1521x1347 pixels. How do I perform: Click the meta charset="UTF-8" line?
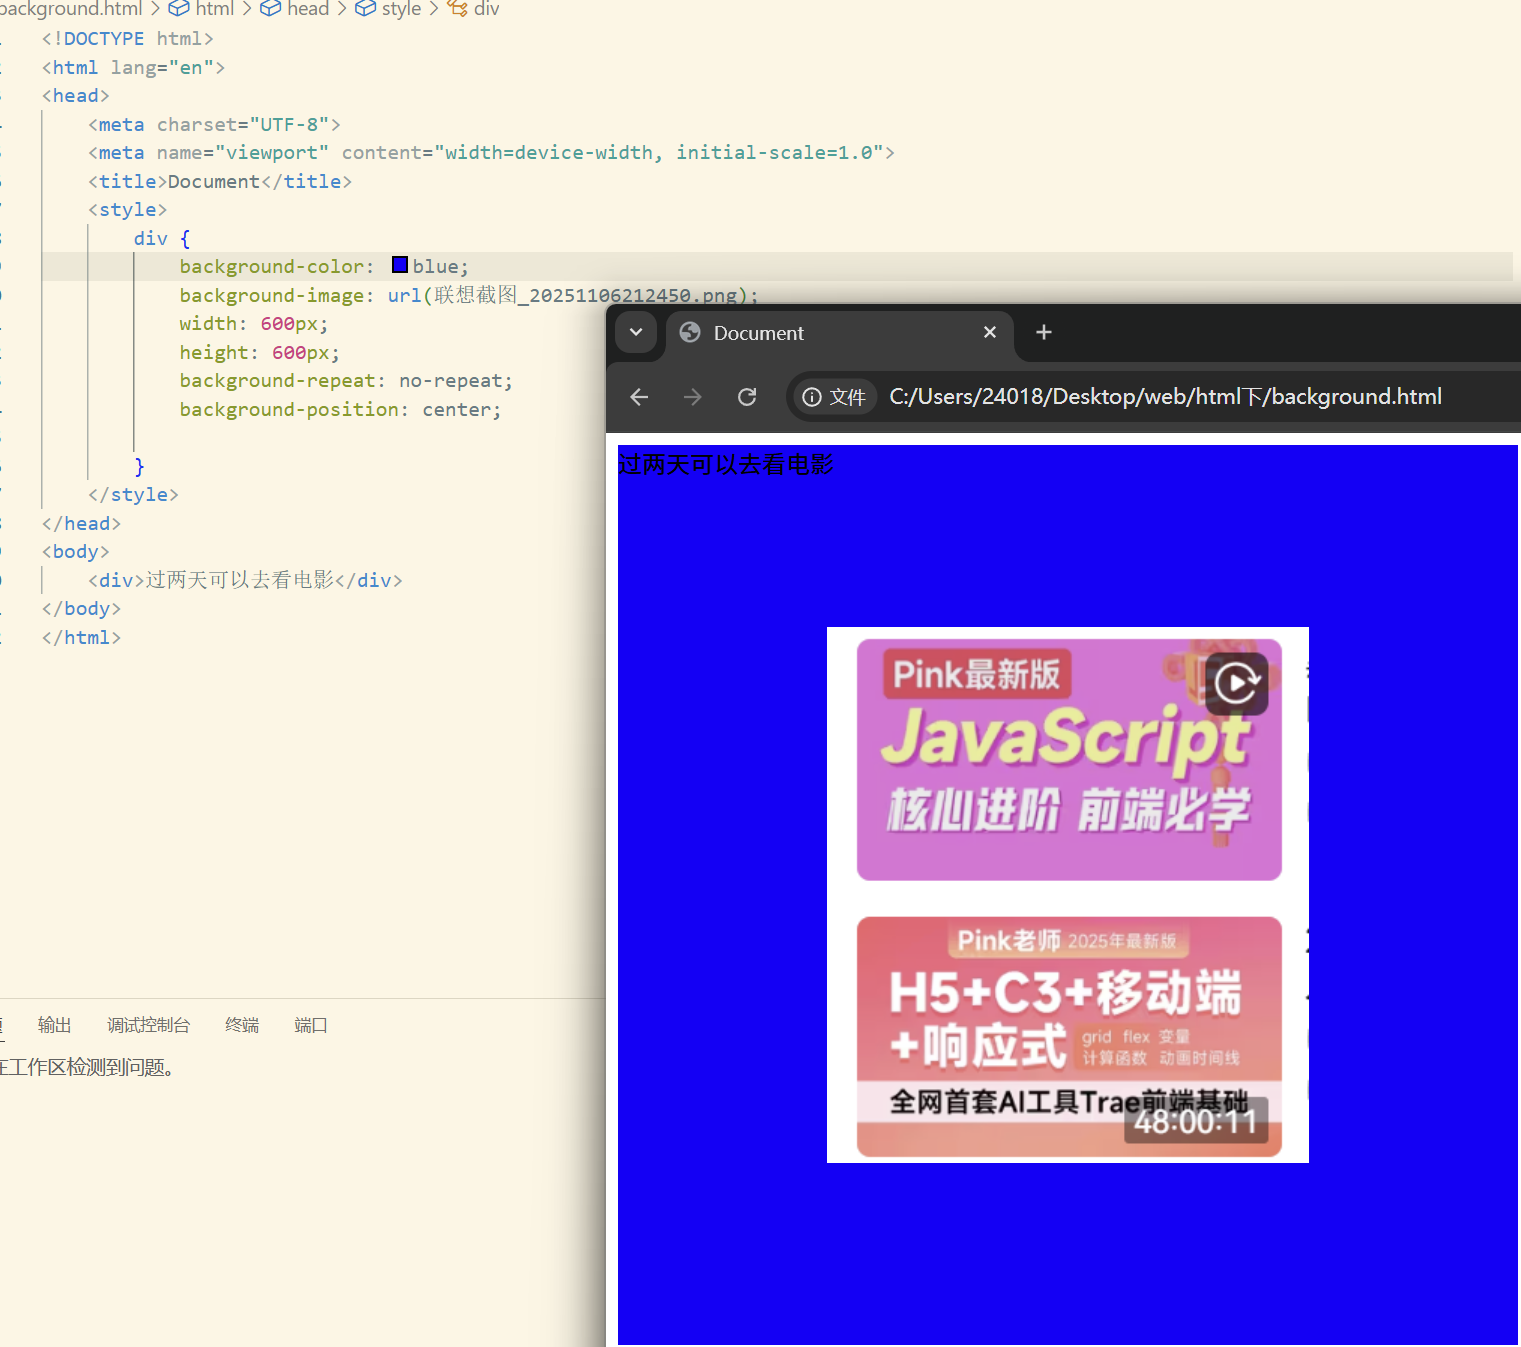[x=214, y=125]
